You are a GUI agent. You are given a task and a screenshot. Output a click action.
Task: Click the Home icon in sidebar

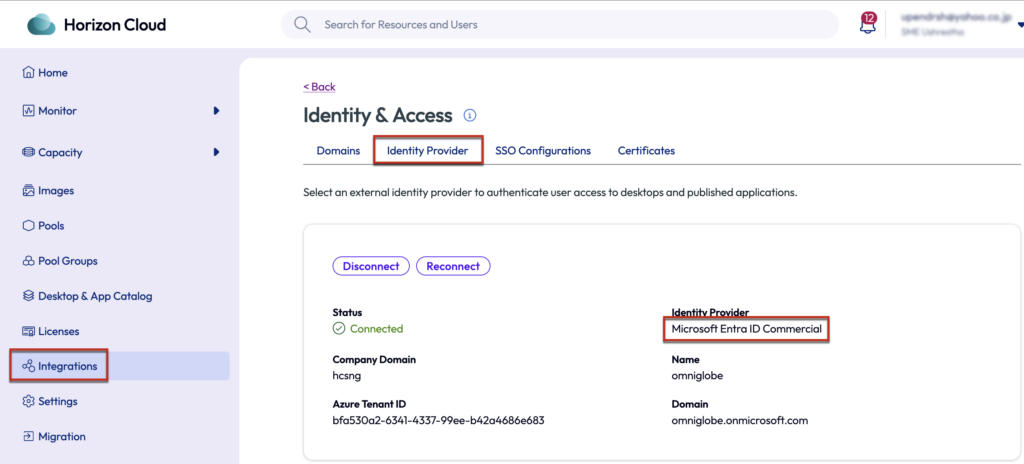tap(28, 73)
